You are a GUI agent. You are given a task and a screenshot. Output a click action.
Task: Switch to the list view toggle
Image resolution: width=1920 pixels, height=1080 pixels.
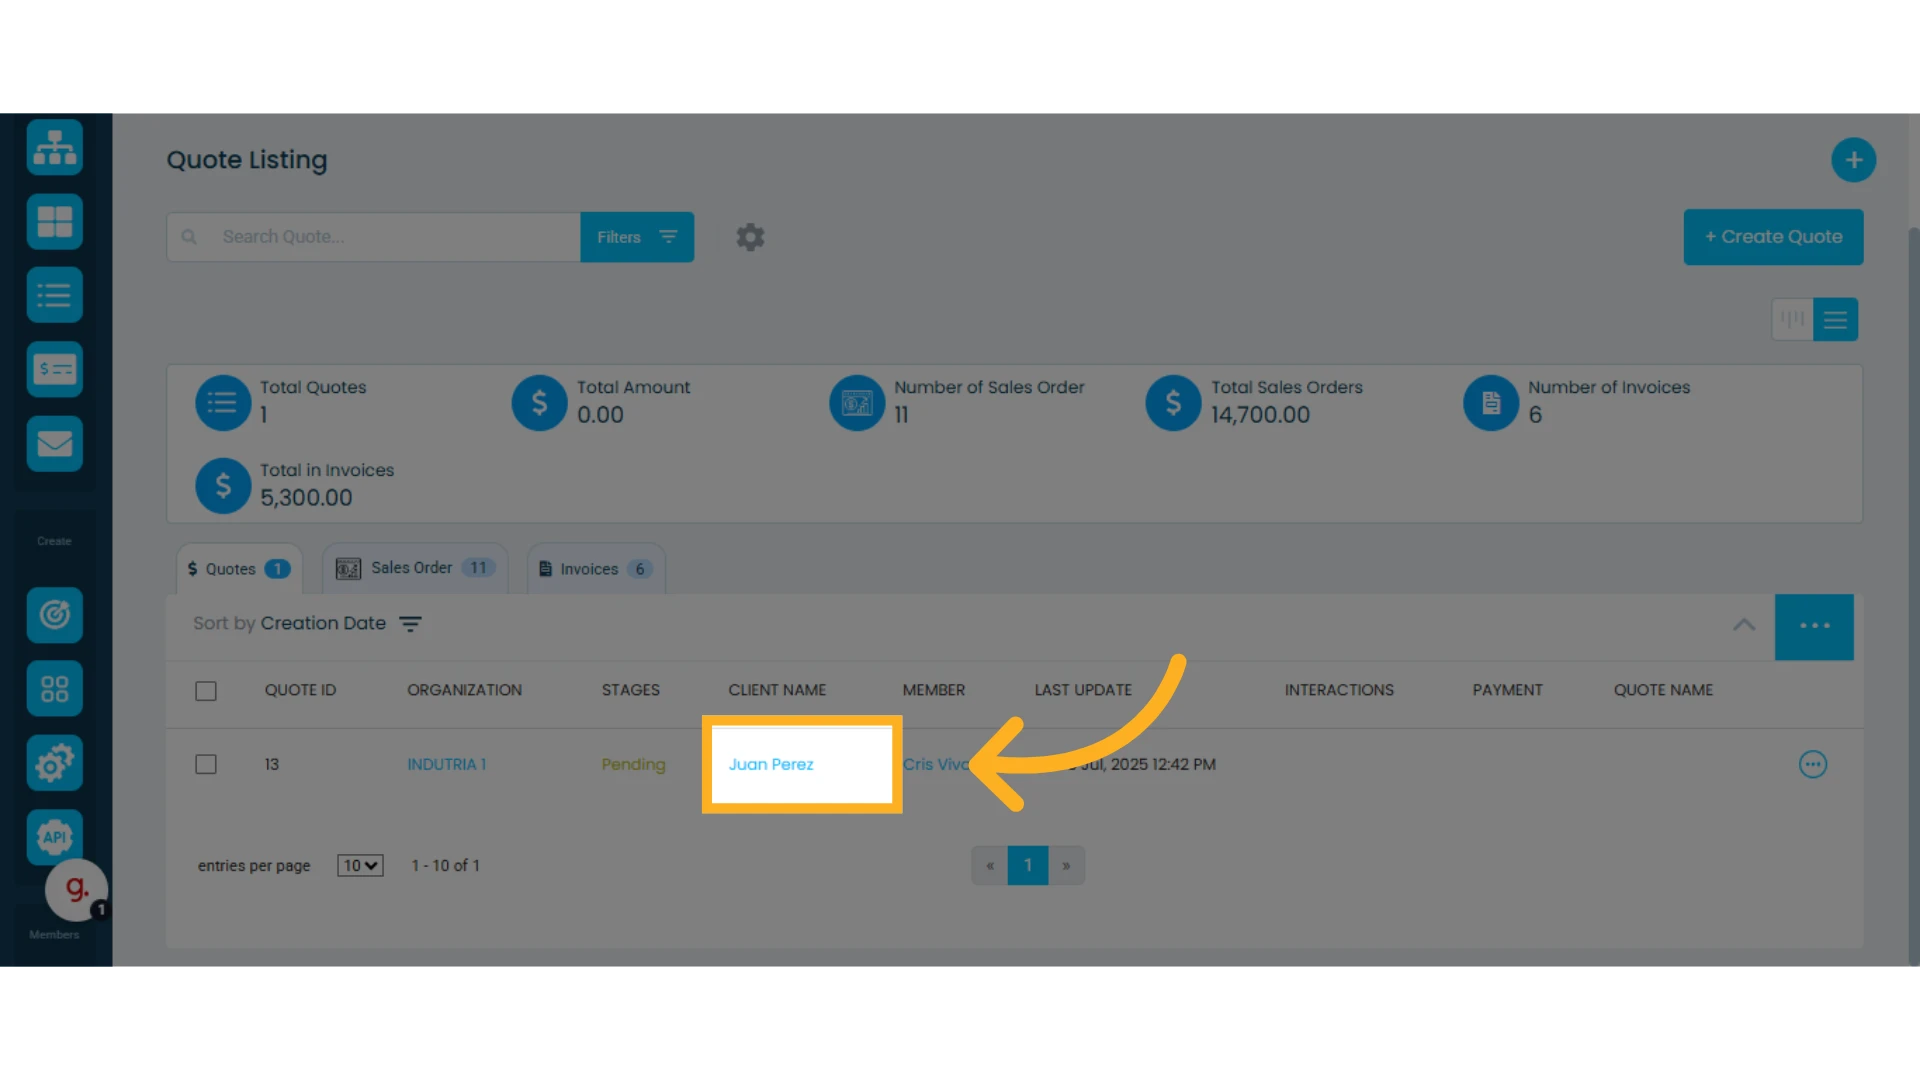(x=1835, y=320)
